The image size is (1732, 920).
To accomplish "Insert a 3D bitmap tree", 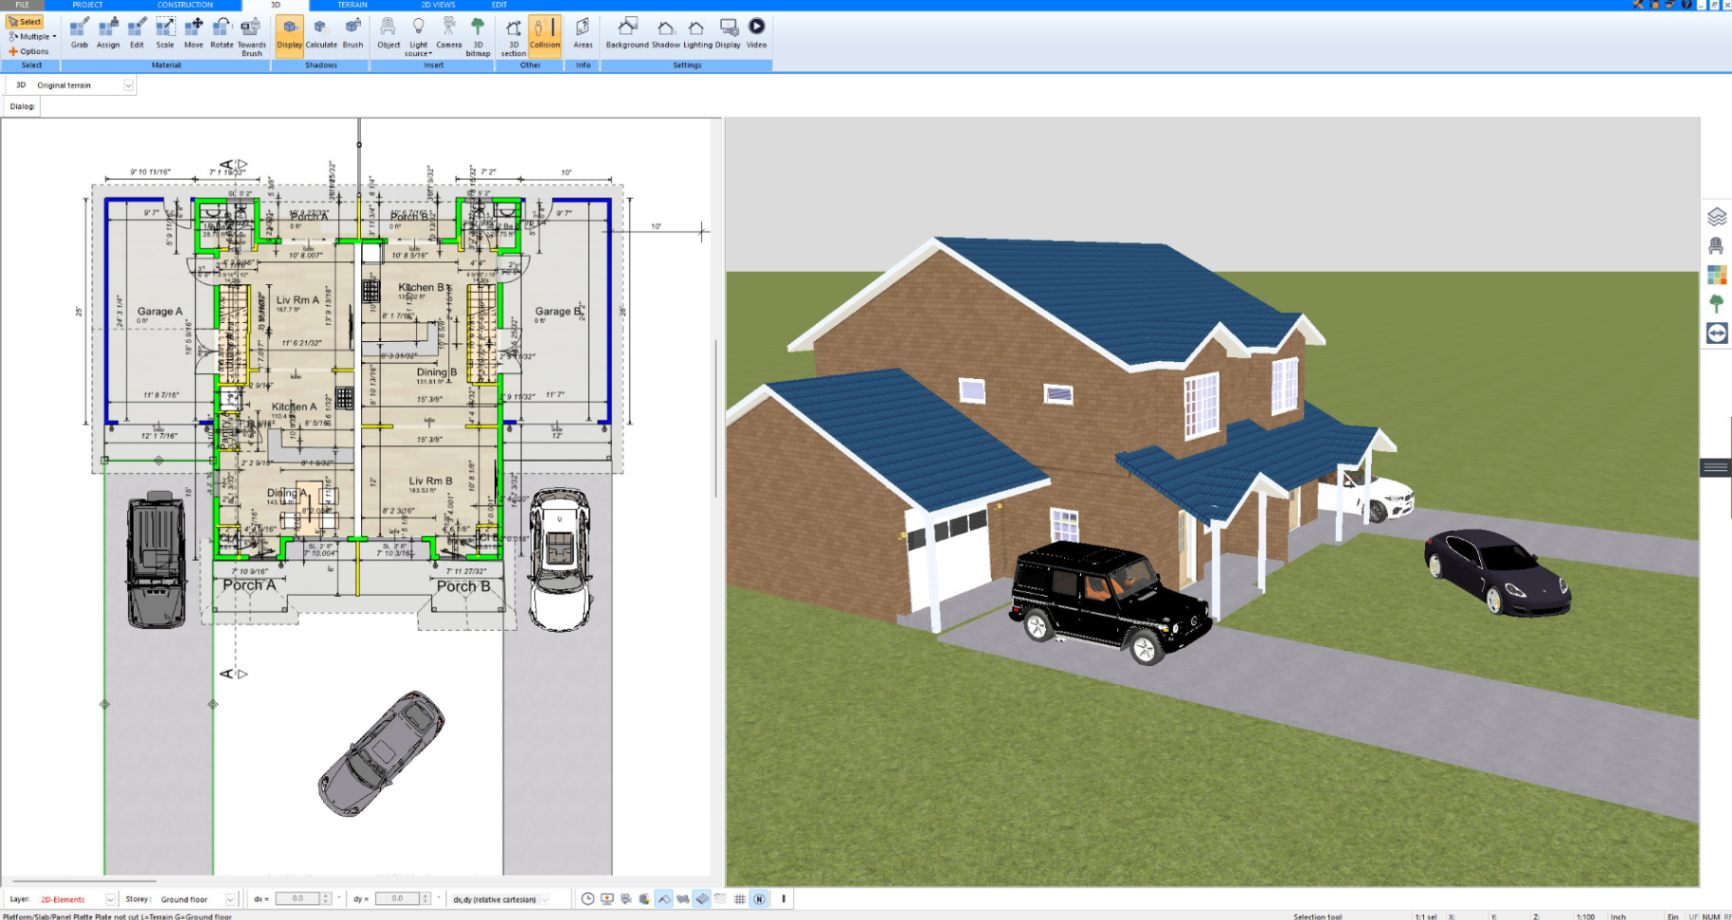I will coord(478,36).
